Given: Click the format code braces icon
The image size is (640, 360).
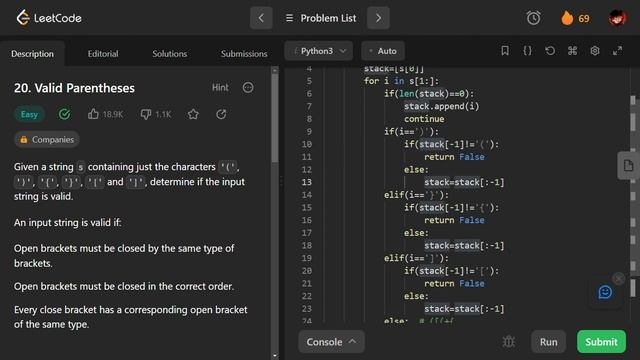Looking at the screenshot, I should [527, 51].
